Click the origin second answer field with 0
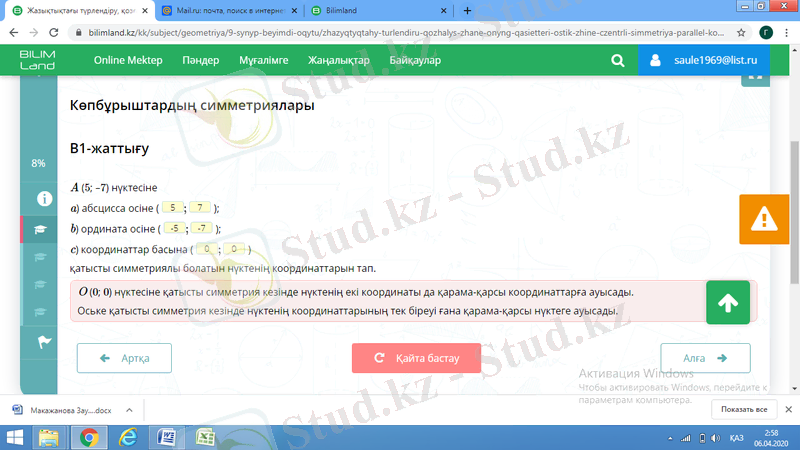The width and height of the screenshot is (800, 450). tap(234, 249)
